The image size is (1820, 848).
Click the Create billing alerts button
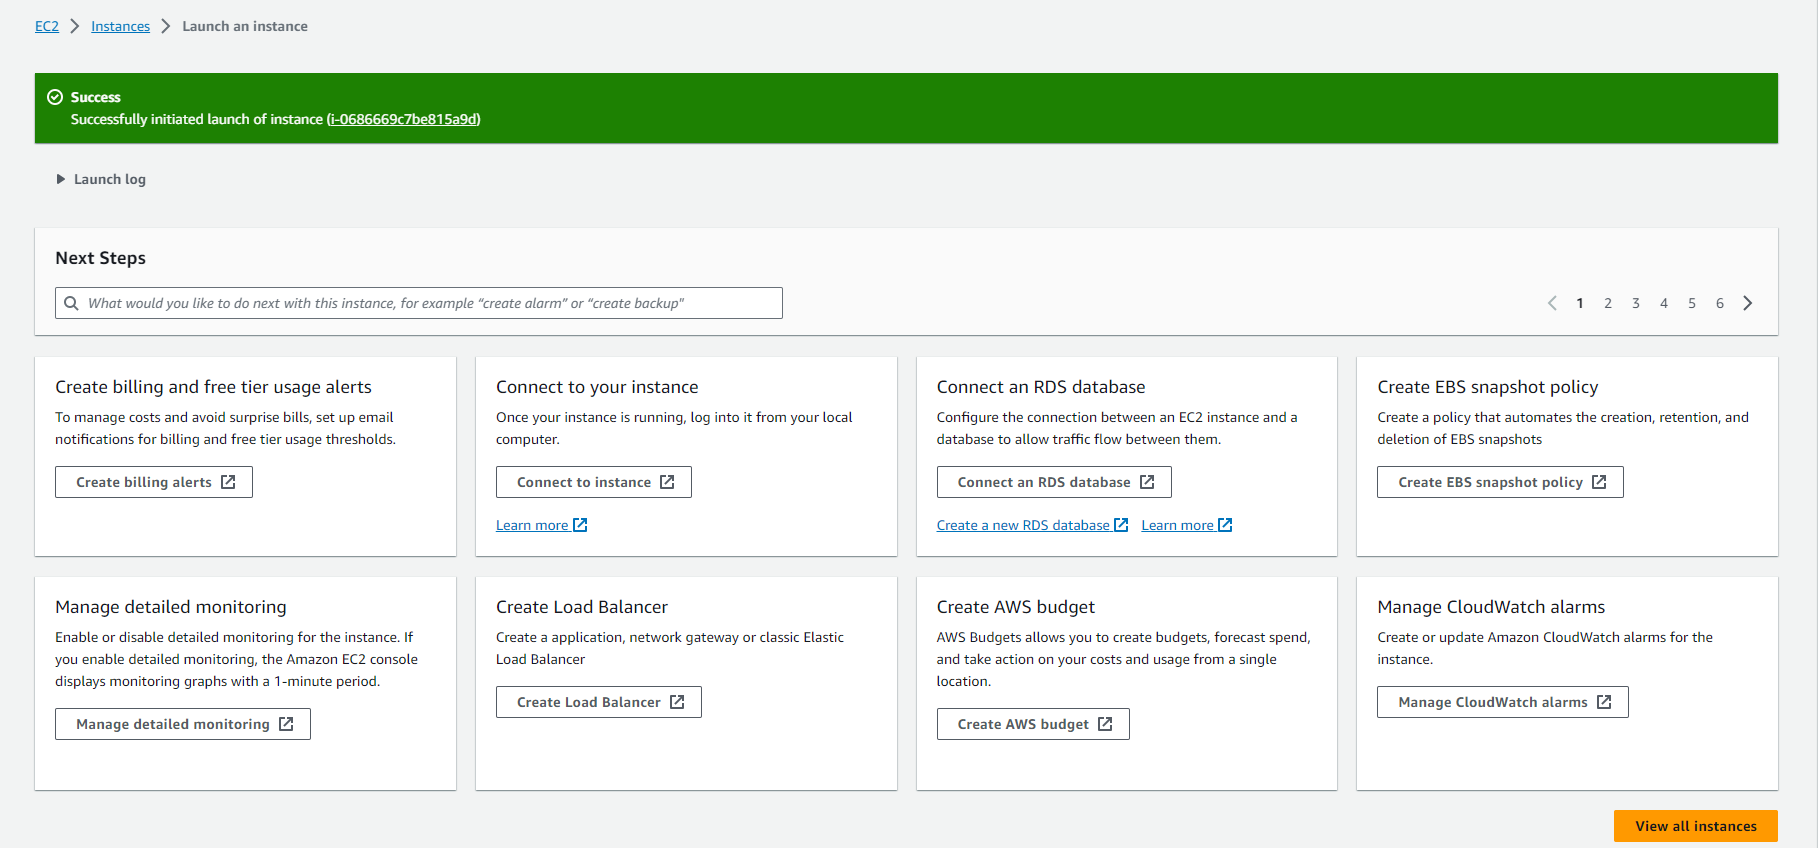click(x=154, y=482)
